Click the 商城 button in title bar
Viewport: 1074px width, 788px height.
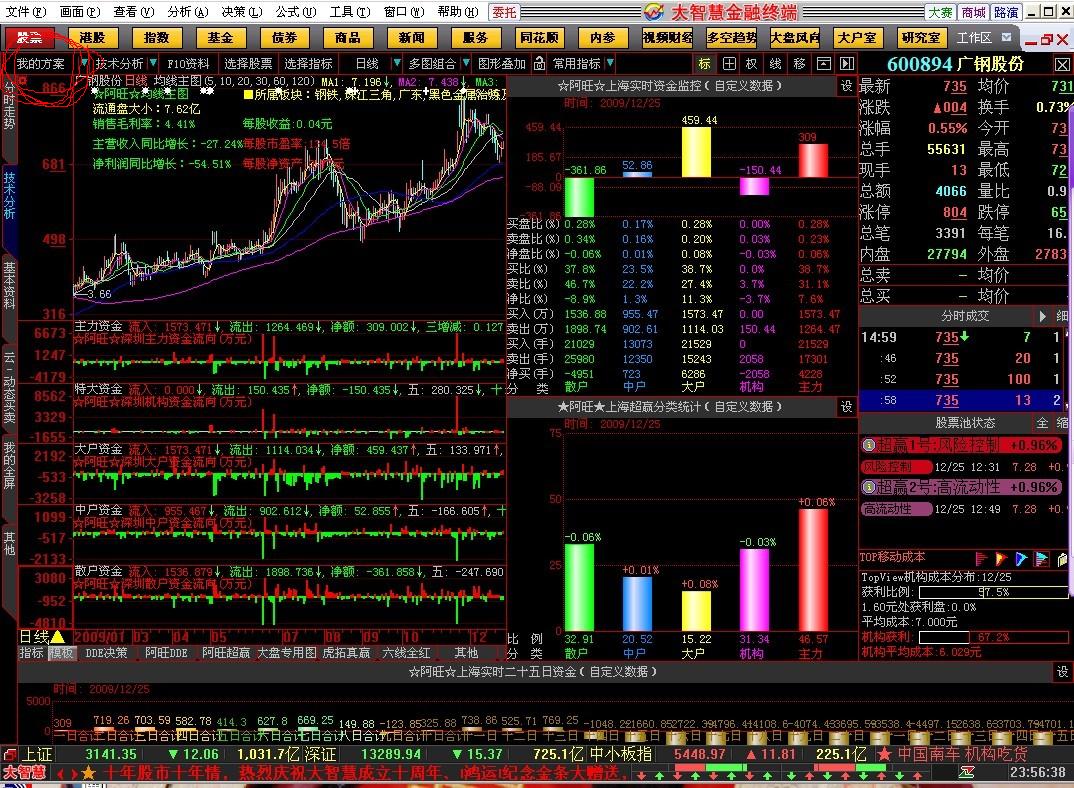click(973, 12)
